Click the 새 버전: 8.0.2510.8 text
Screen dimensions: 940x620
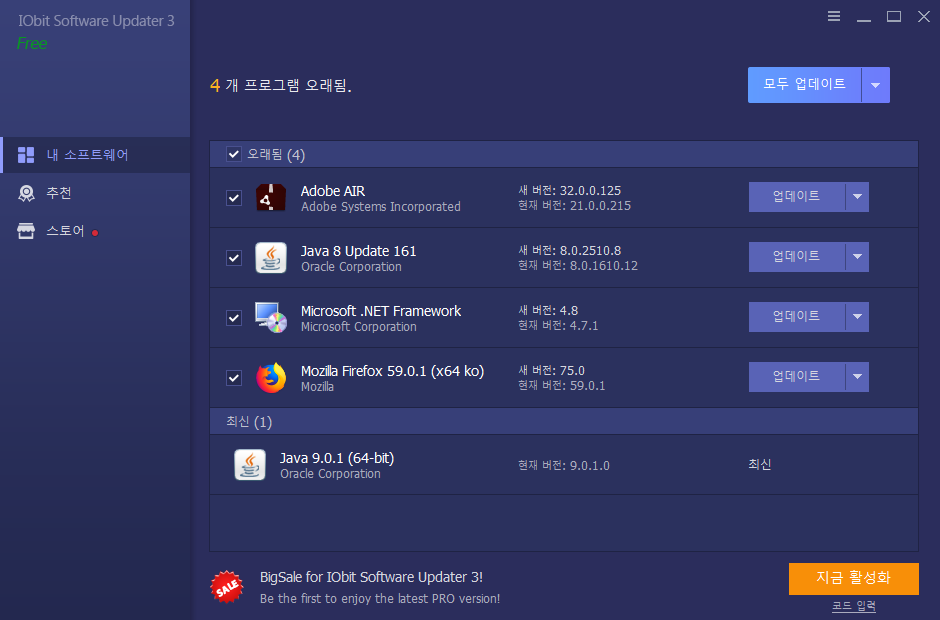570,251
